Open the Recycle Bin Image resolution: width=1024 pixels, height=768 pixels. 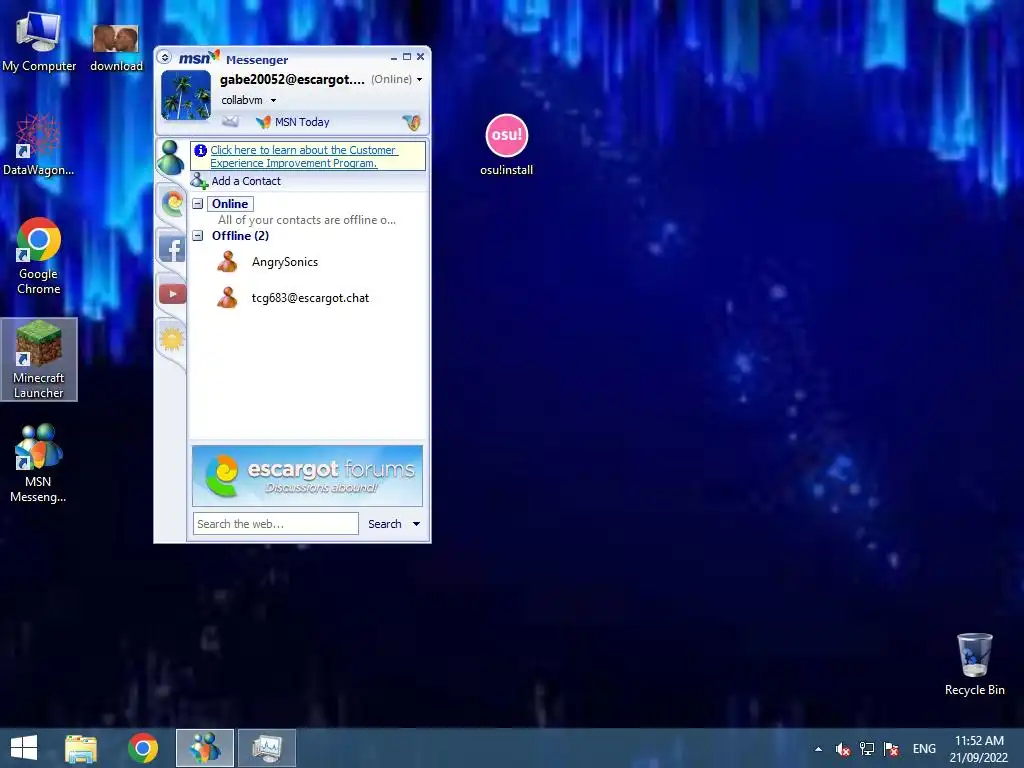974,664
